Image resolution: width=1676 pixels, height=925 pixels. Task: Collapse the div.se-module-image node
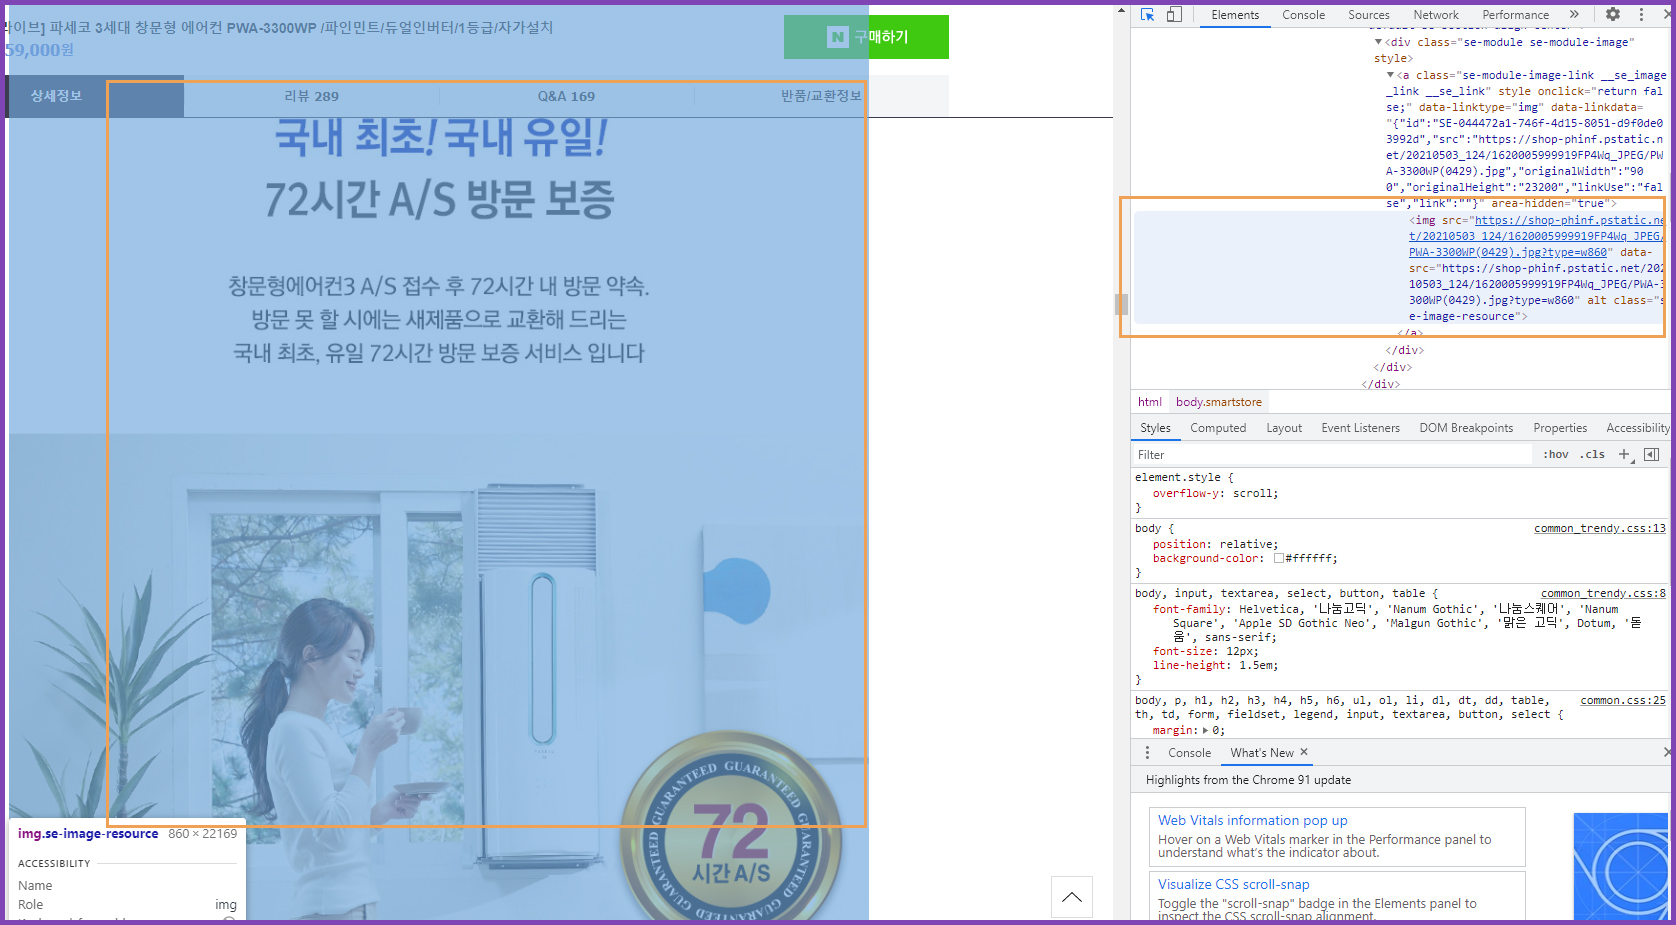[1378, 42]
